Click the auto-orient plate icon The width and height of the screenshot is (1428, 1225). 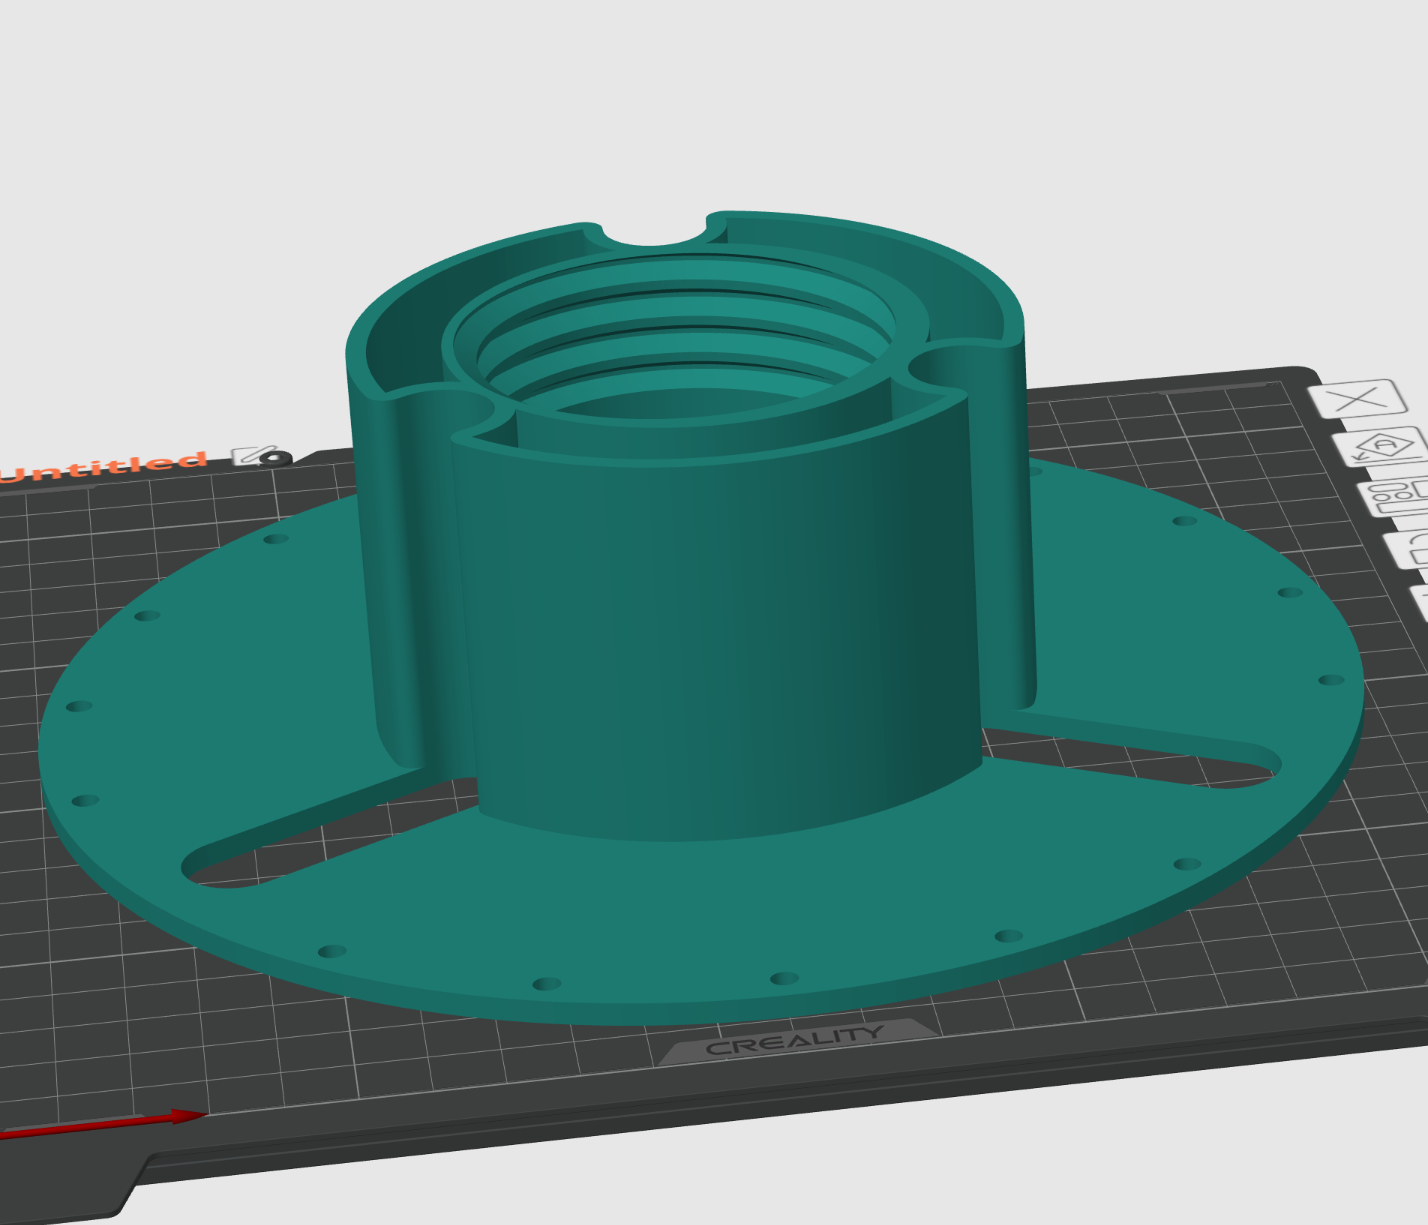point(1383,447)
